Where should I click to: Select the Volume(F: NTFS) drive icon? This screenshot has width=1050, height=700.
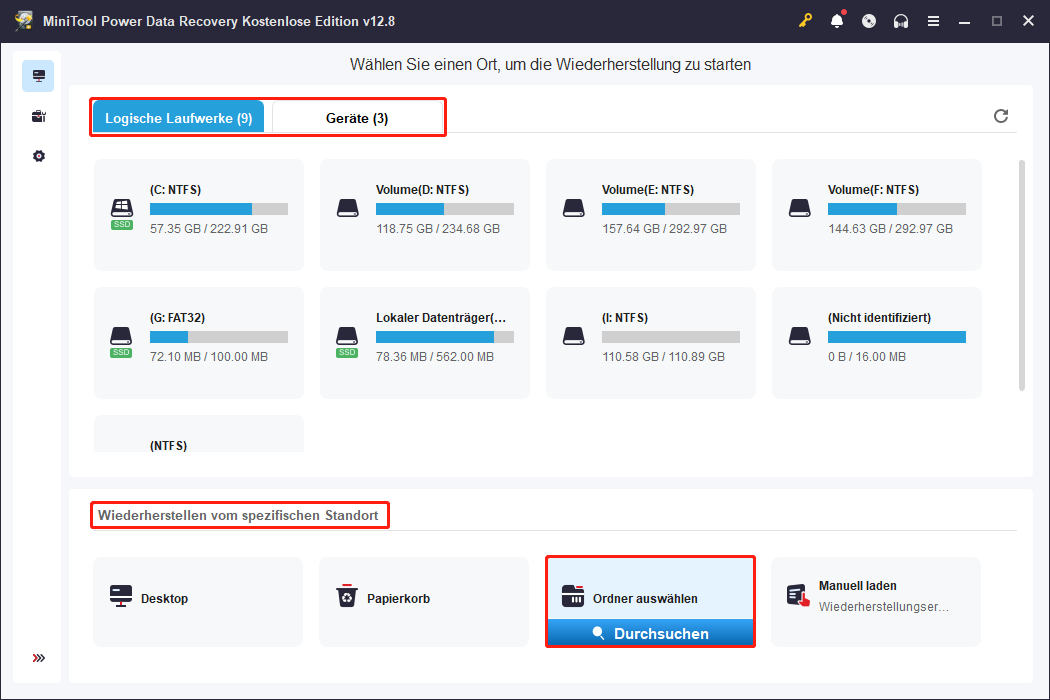[800, 208]
